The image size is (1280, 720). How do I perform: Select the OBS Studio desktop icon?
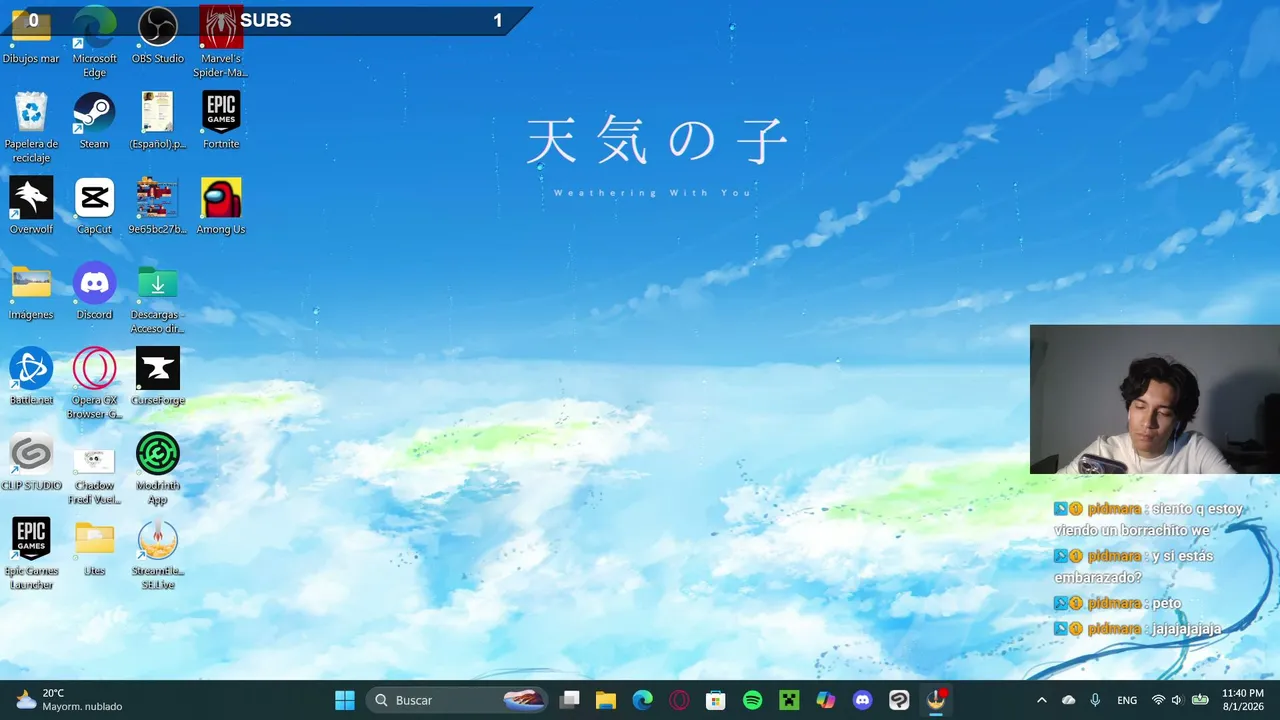tap(157, 36)
